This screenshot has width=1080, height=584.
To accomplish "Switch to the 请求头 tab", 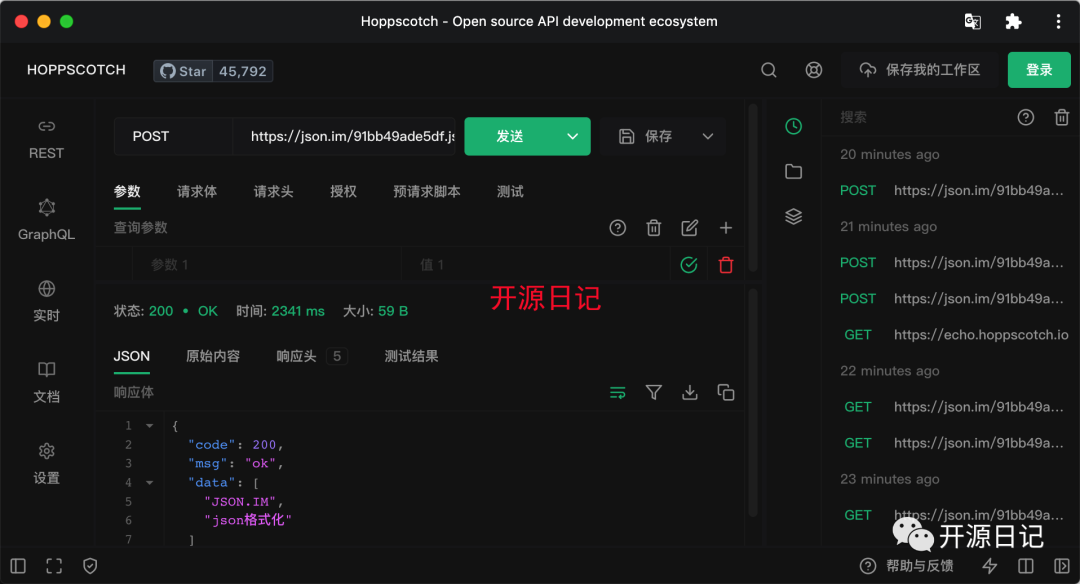I will coord(273,192).
